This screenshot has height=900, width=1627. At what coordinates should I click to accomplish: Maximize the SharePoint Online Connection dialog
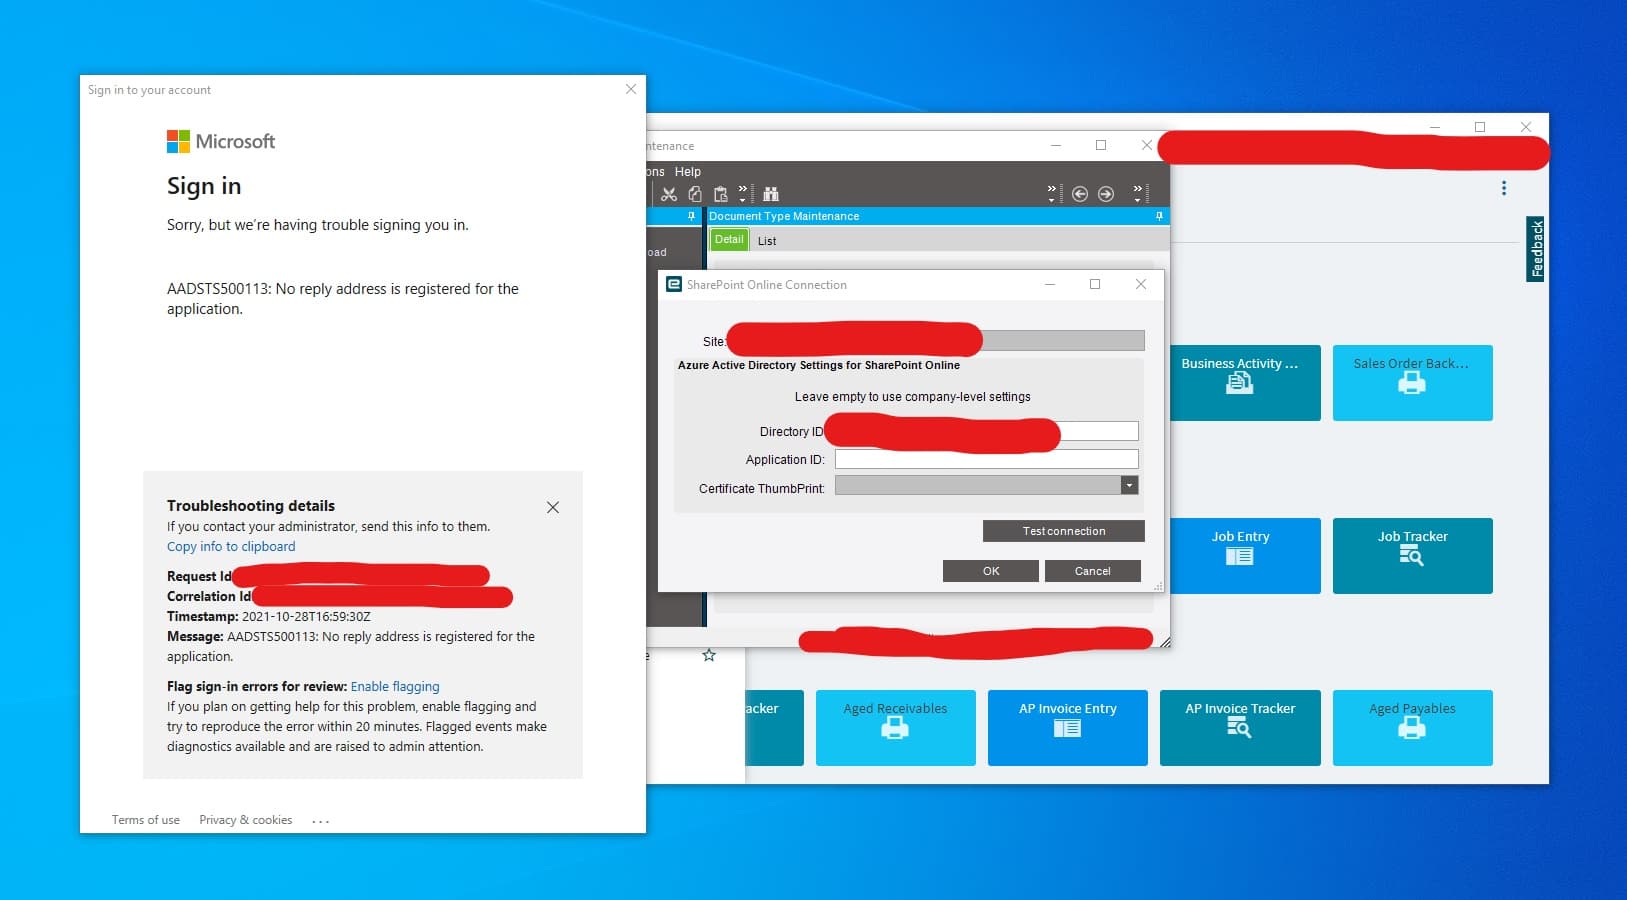[x=1095, y=284]
